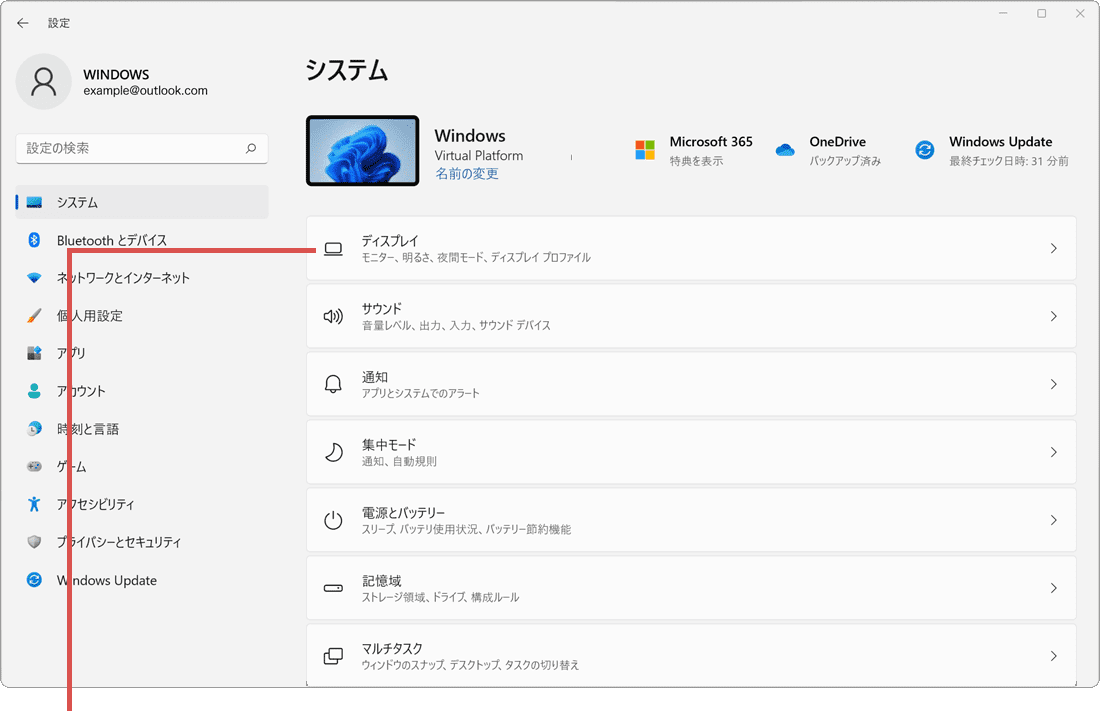This screenshot has width=1100, height=711.
Task: Expand the 通知 settings row chevron
Action: 1053,384
